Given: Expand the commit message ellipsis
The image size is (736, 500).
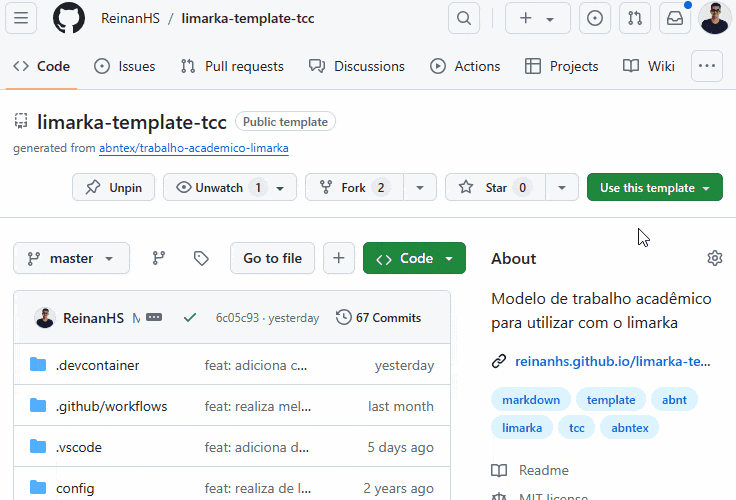Looking at the screenshot, I should coord(154,318).
